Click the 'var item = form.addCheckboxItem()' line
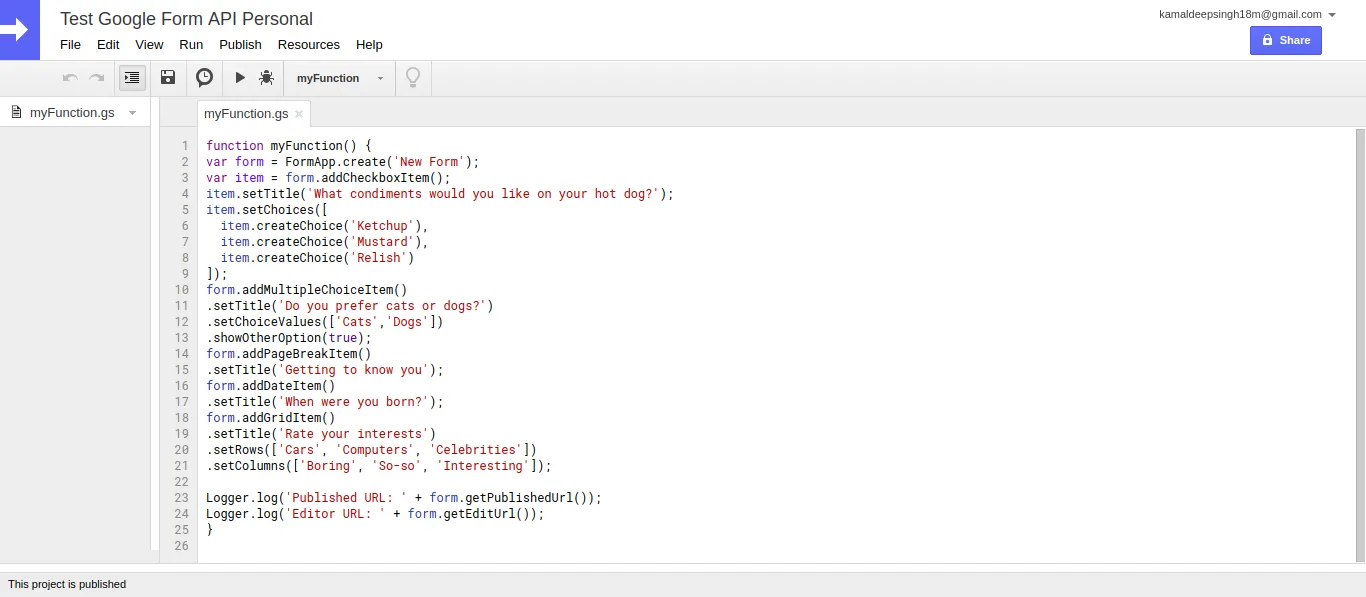This screenshot has width=1366, height=597. point(329,178)
